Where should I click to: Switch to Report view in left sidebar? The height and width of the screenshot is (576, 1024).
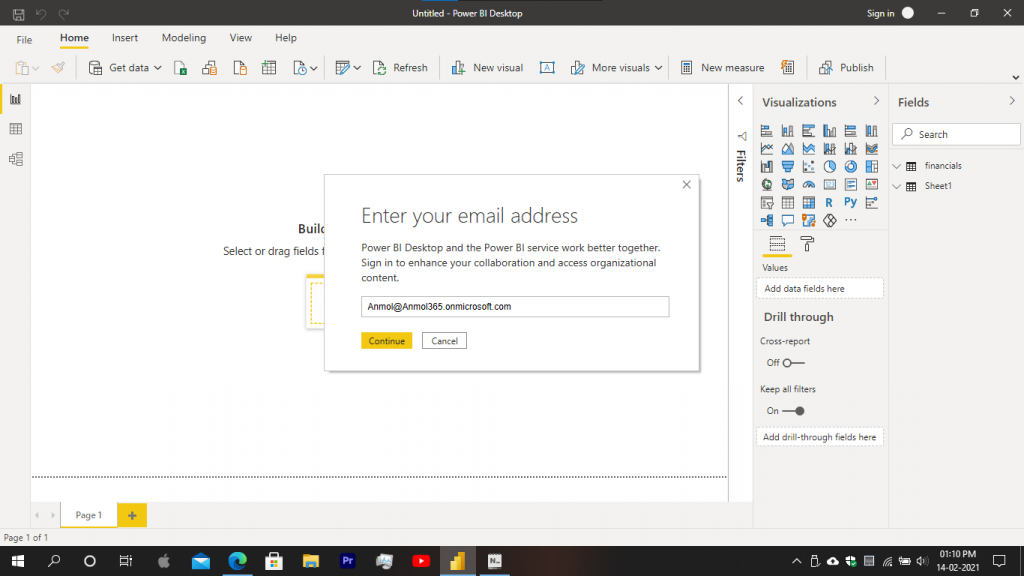(16, 99)
